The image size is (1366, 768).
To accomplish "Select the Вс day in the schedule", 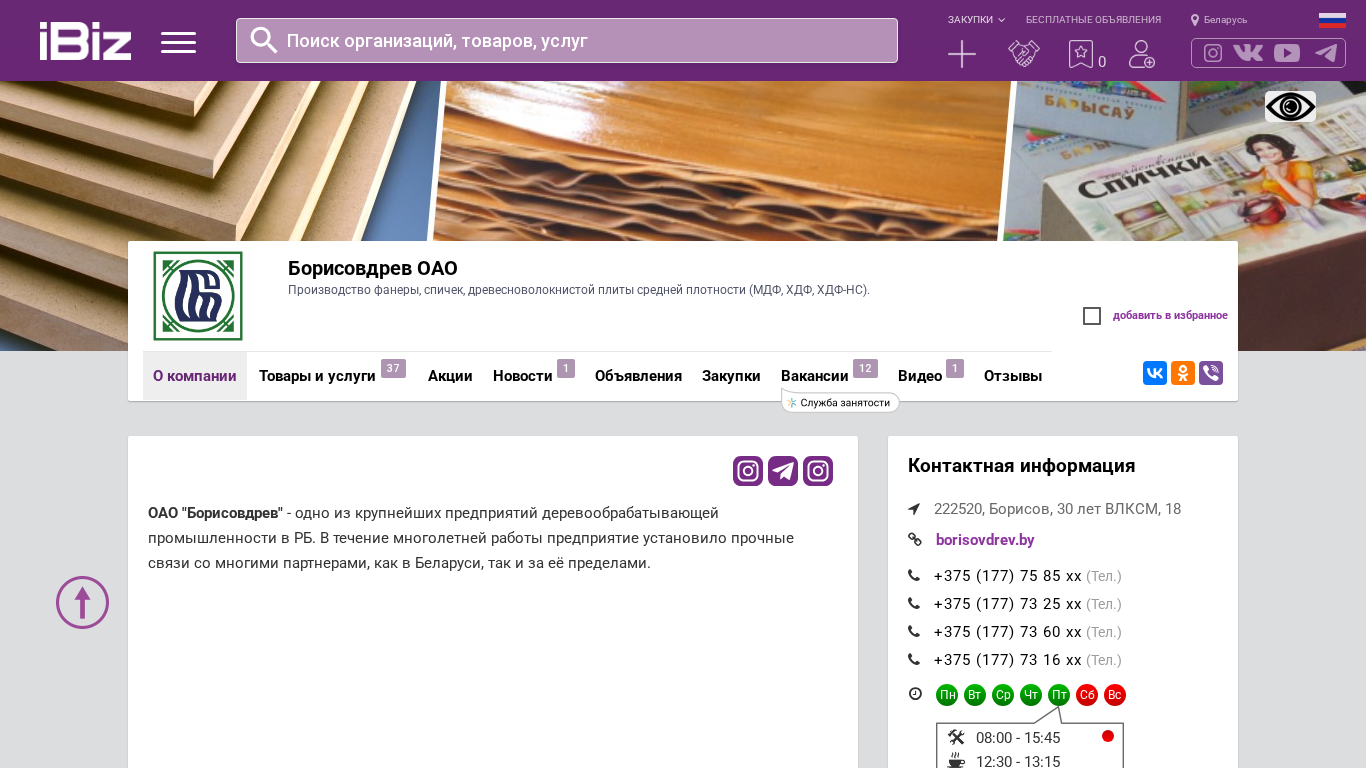I will click(1115, 695).
